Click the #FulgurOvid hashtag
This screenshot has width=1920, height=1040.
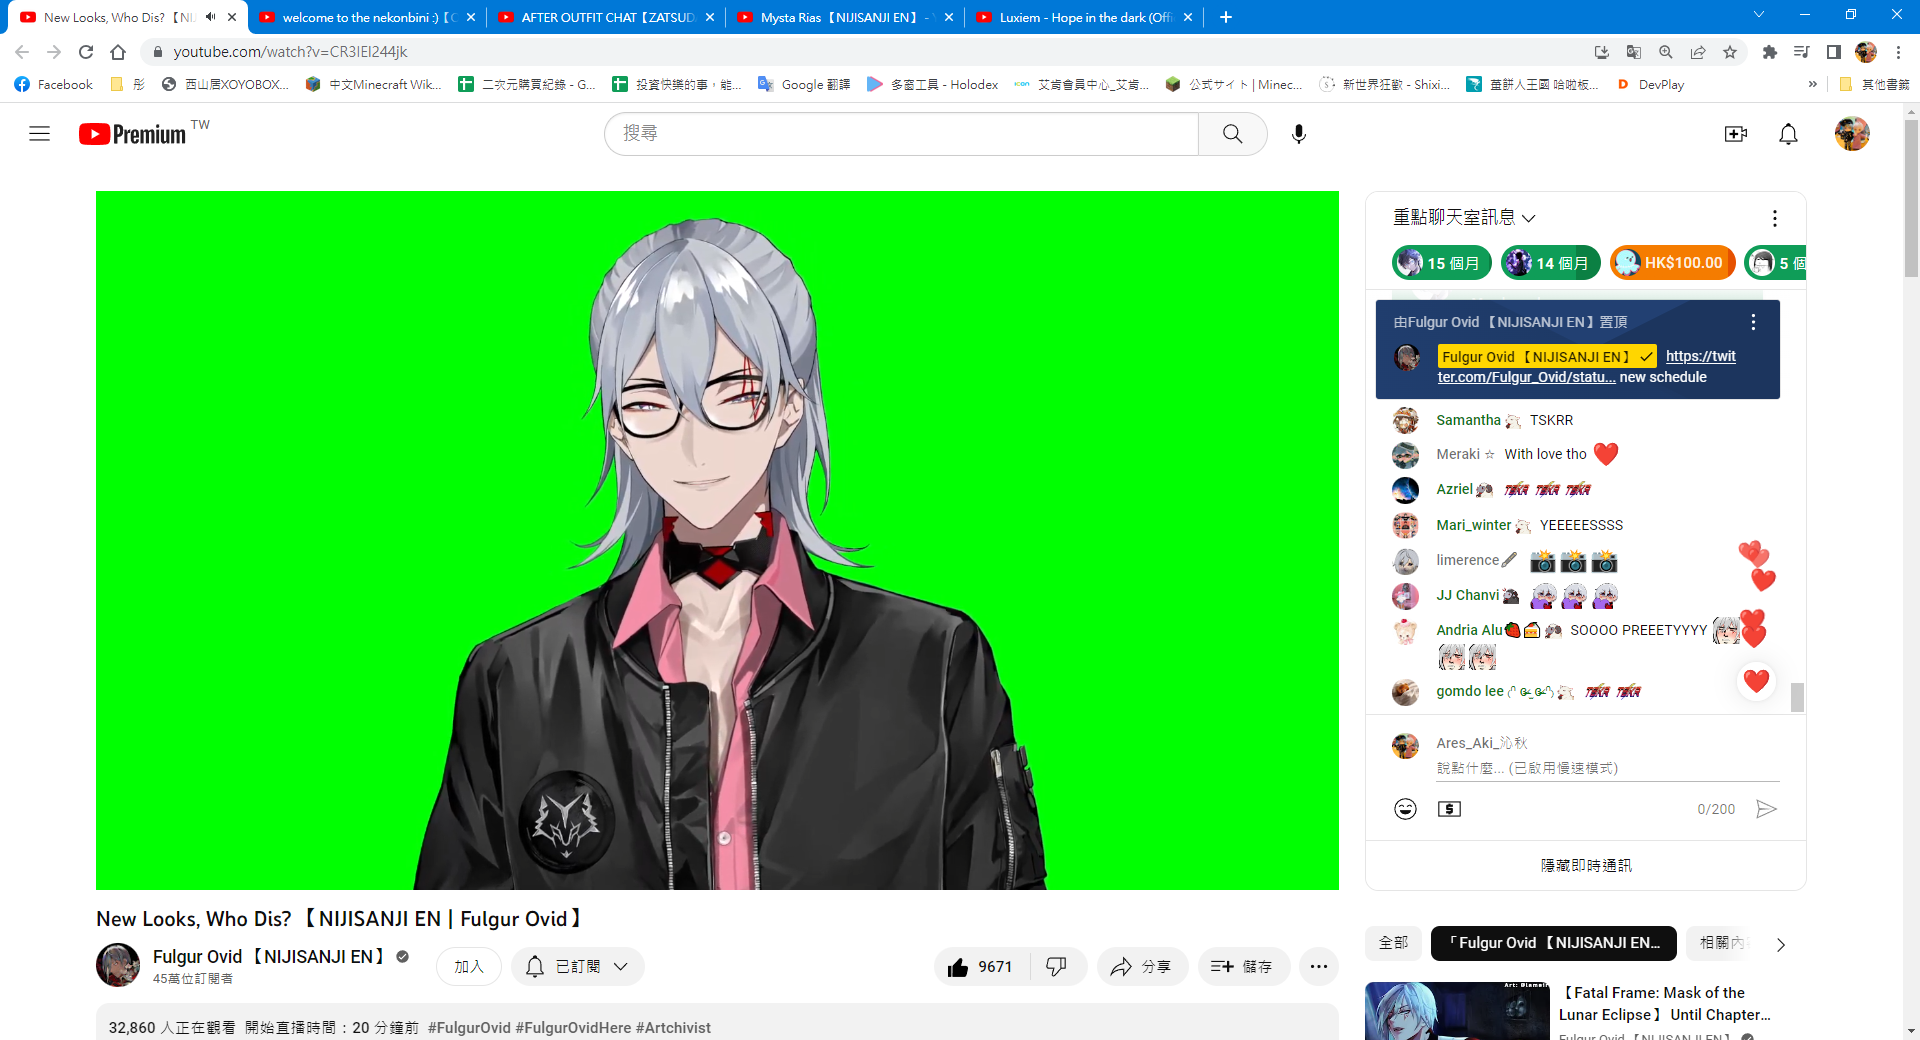tap(469, 1028)
